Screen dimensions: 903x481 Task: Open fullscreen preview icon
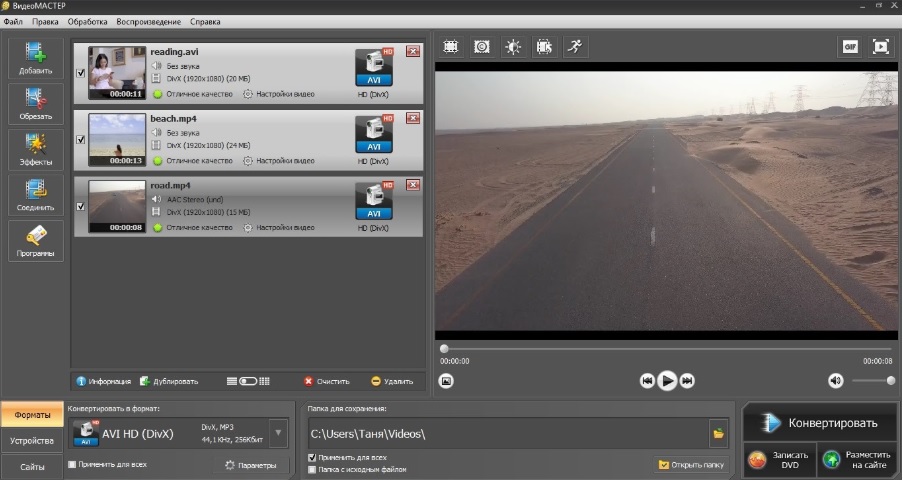(x=880, y=46)
